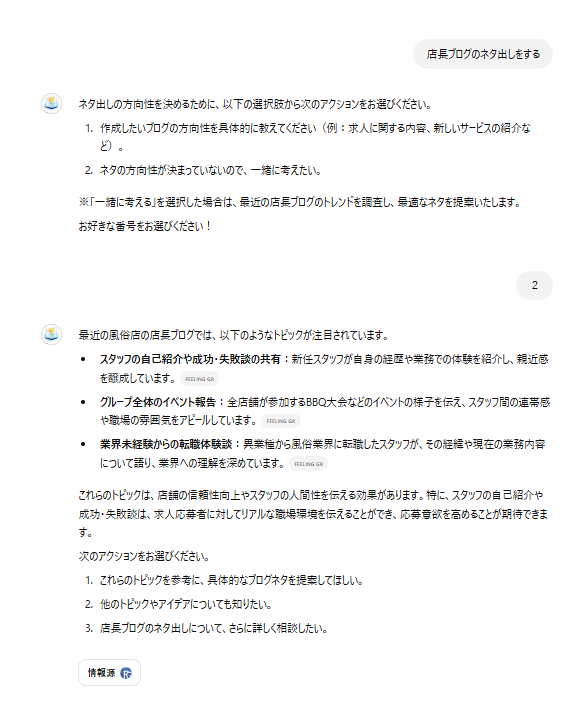
Task: Click the note starting ※「一緒に考える」を選択した場合は
Action: click(x=300, y=202)
